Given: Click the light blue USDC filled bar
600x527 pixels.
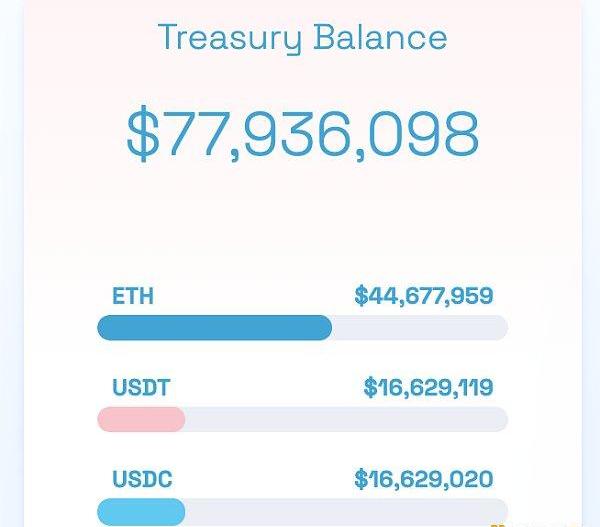Looking at the screenshot, I should pos(140,511).
